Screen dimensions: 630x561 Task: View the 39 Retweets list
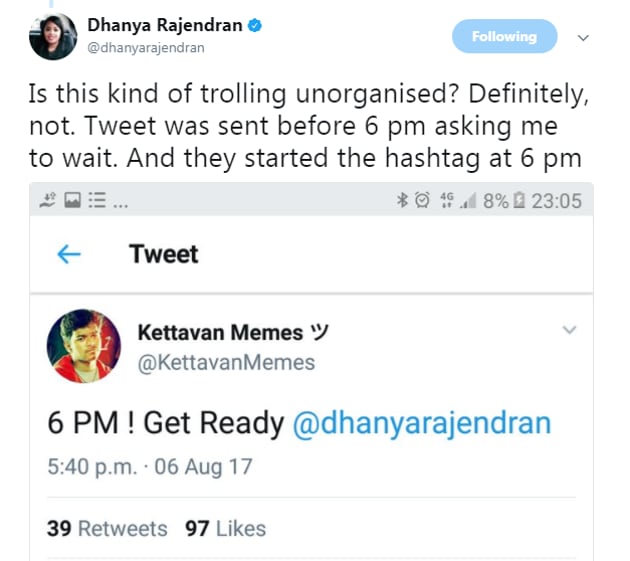(x=107, y=528)
